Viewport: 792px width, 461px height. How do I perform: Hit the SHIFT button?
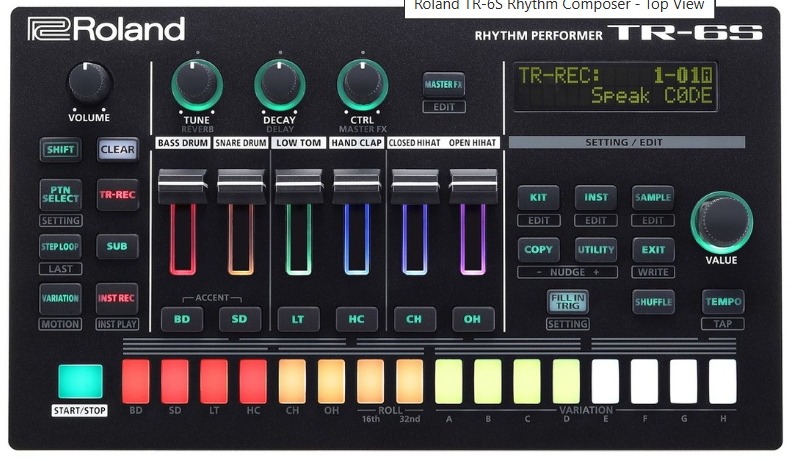pos(61,149)
